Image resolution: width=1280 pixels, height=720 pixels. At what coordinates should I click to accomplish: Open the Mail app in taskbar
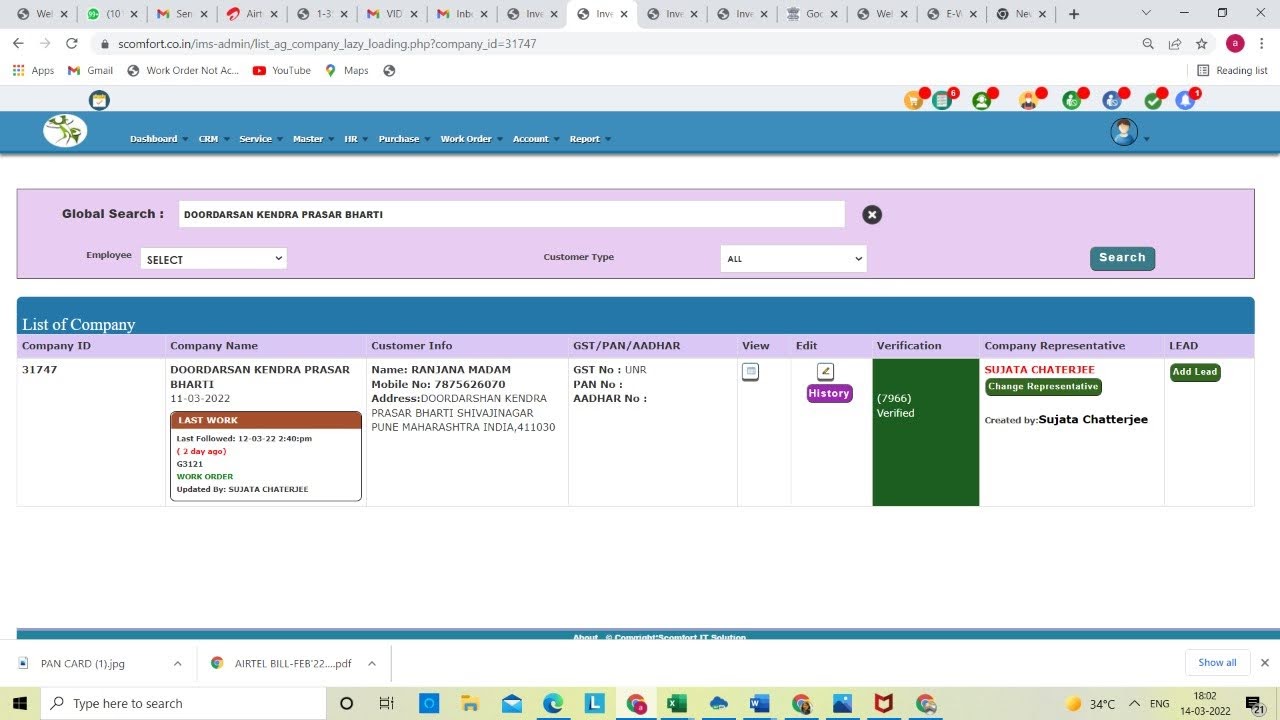pyautogui.click(x=512, y=704)
